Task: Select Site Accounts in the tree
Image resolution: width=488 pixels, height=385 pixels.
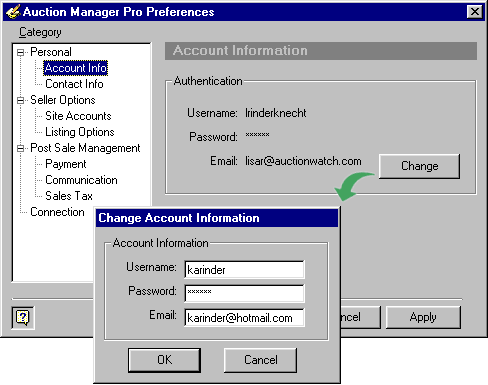Action: [x=78, y=116]
